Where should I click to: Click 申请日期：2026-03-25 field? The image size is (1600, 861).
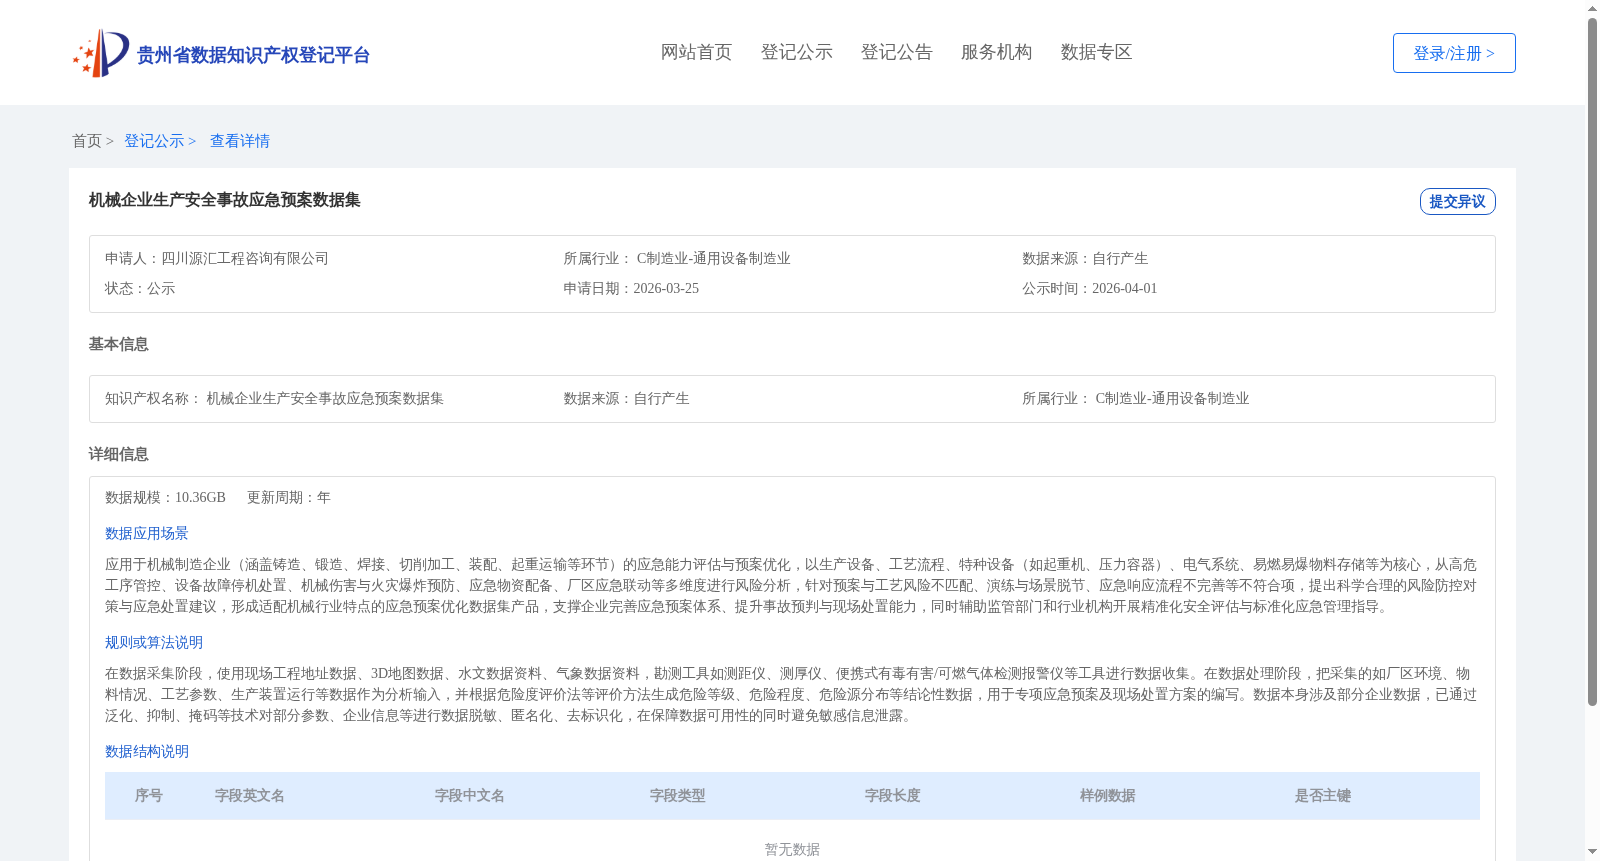pyautogui.click(x=631, y=288)
